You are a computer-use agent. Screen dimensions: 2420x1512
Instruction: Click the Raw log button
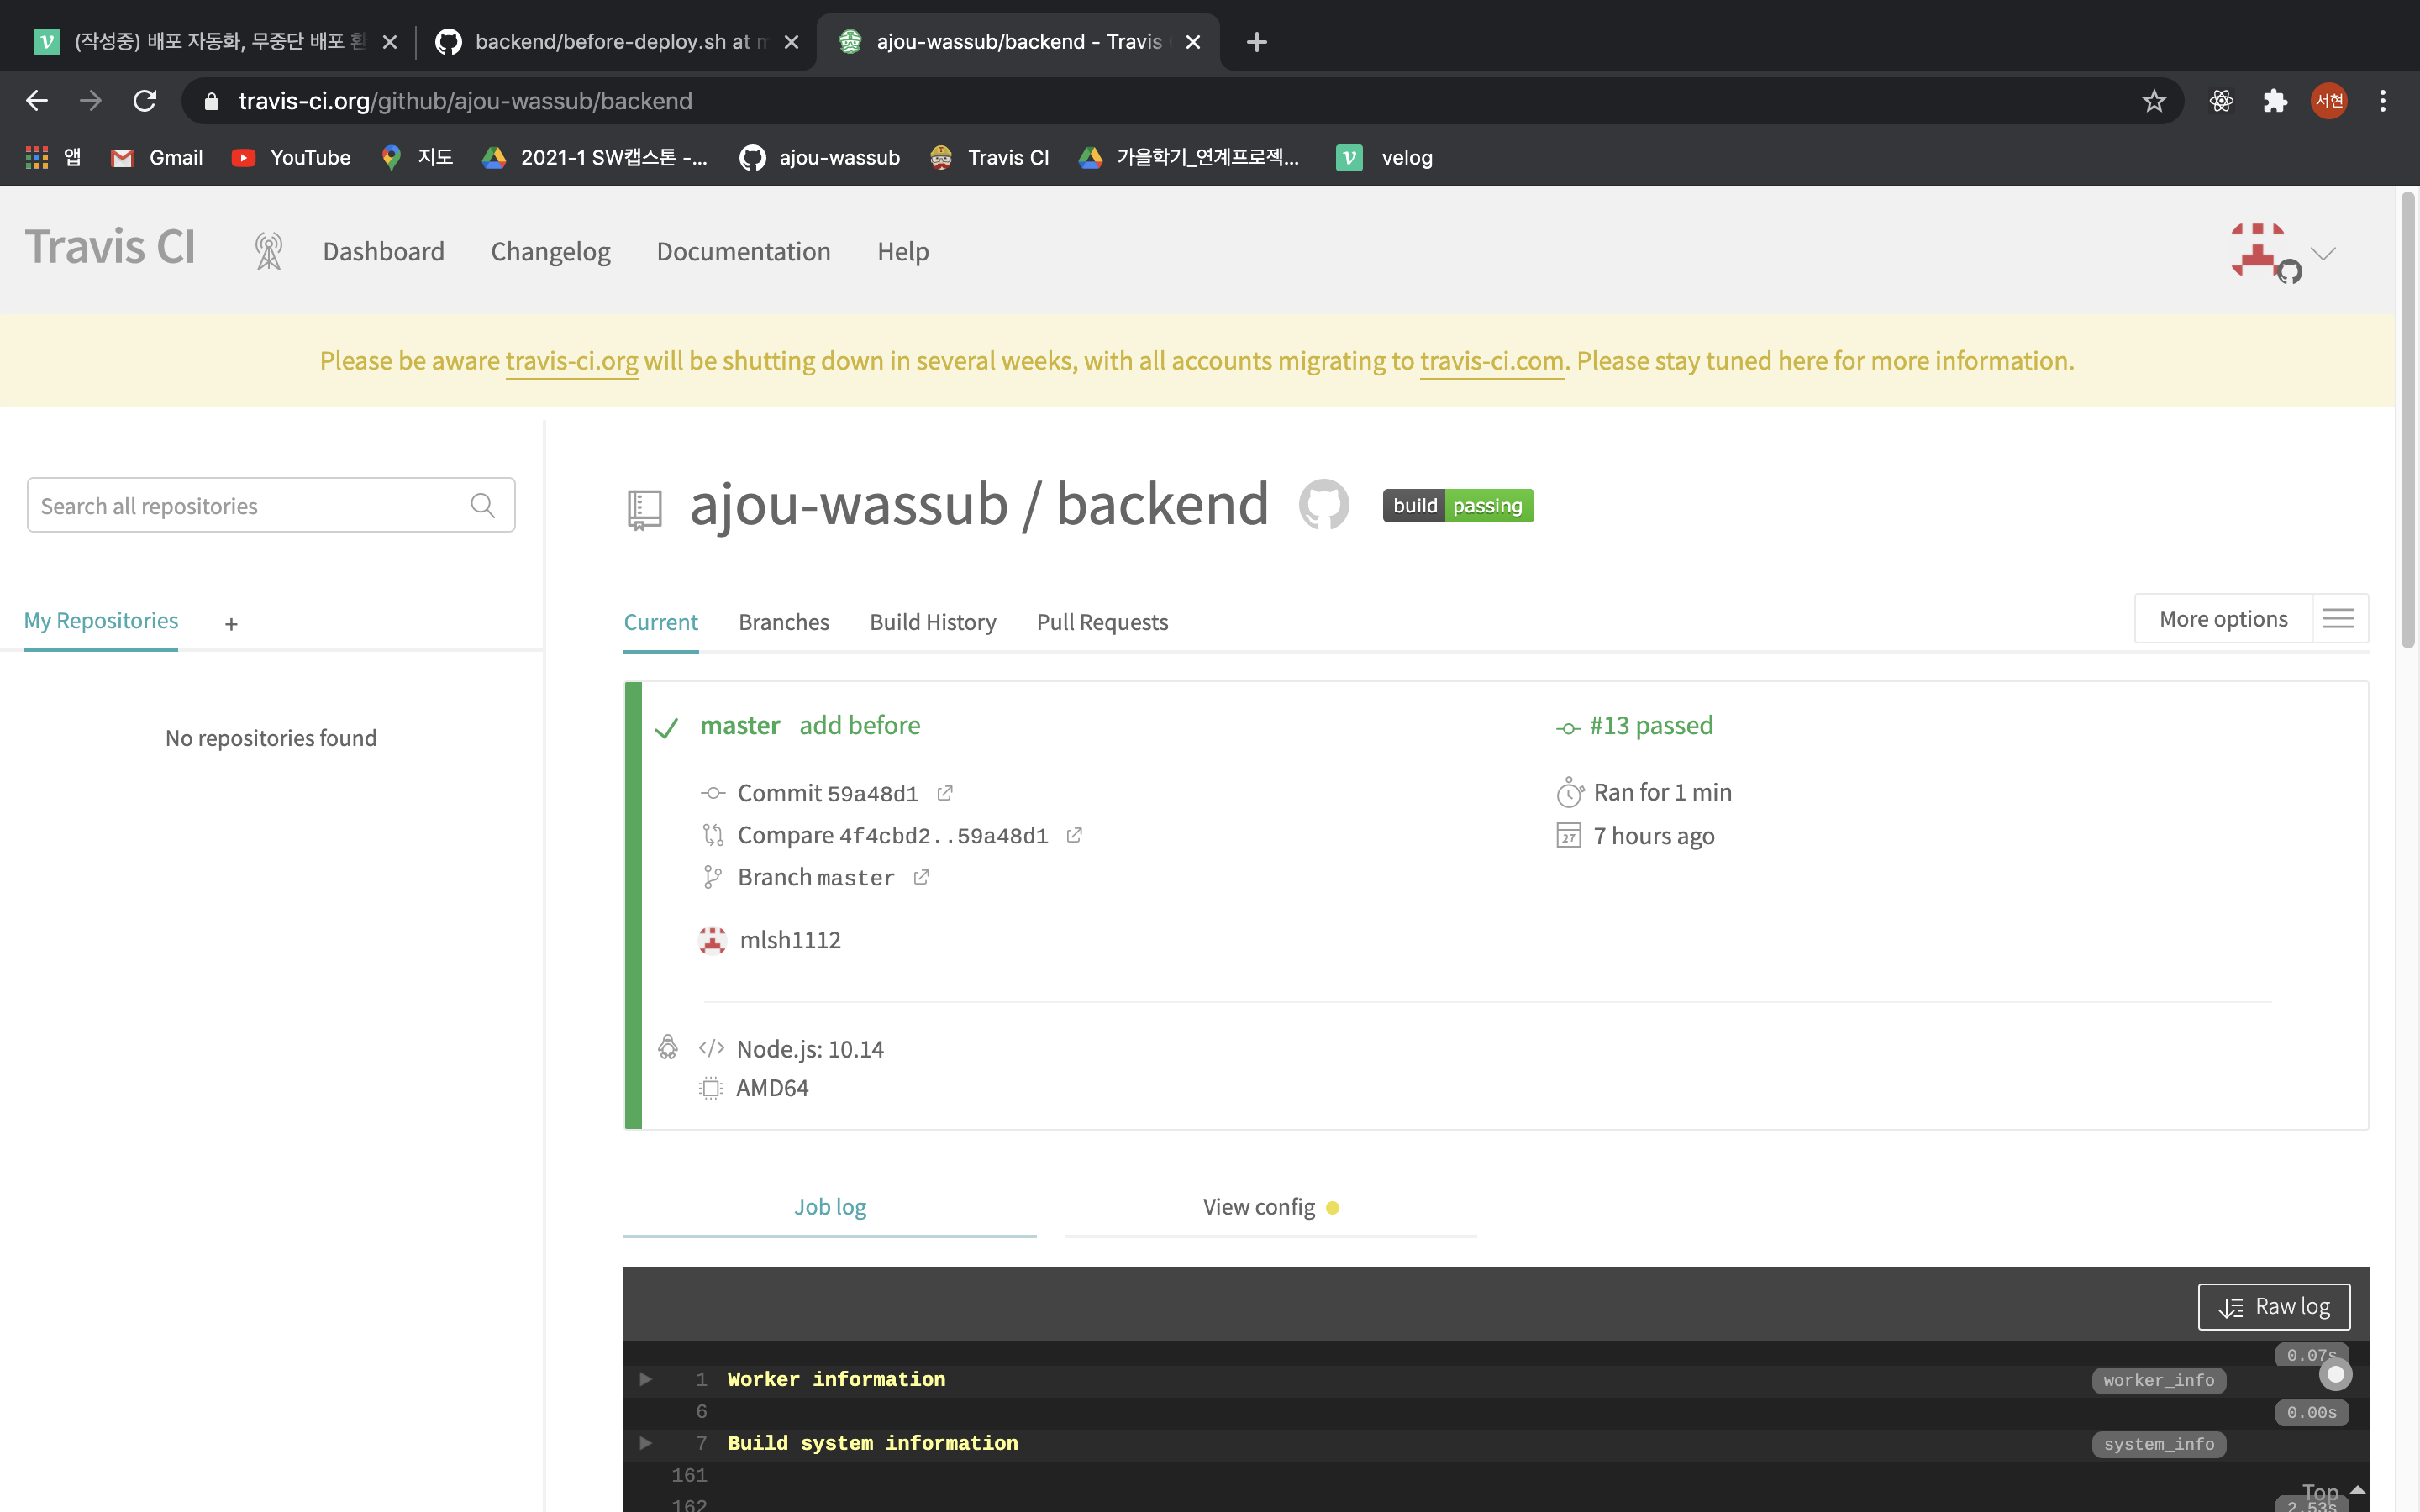coord(2273,1306)
